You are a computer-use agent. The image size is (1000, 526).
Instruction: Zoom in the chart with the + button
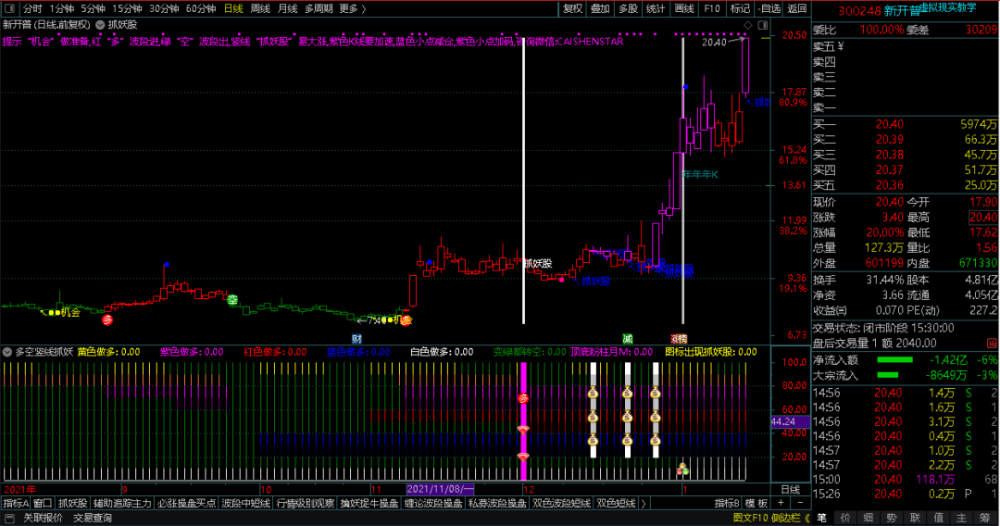click(780, 503)
